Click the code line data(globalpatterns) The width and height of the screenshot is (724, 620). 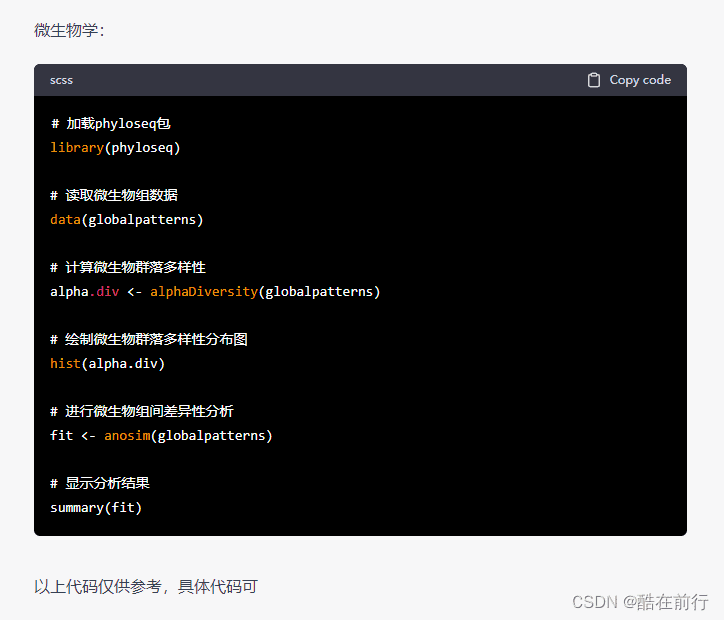click(x=127, y=220)
